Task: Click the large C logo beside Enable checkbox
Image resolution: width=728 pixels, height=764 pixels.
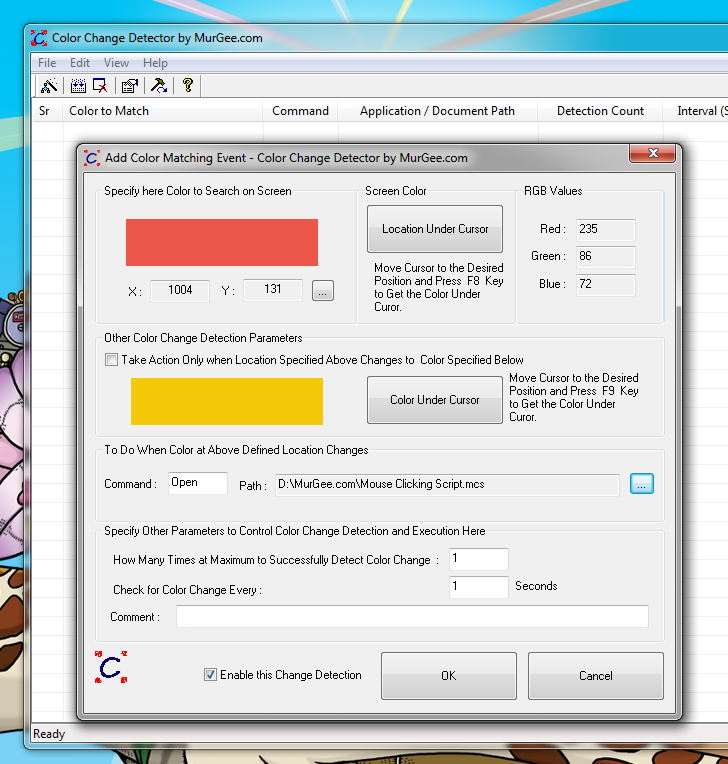Action: (x=111, y=667)
